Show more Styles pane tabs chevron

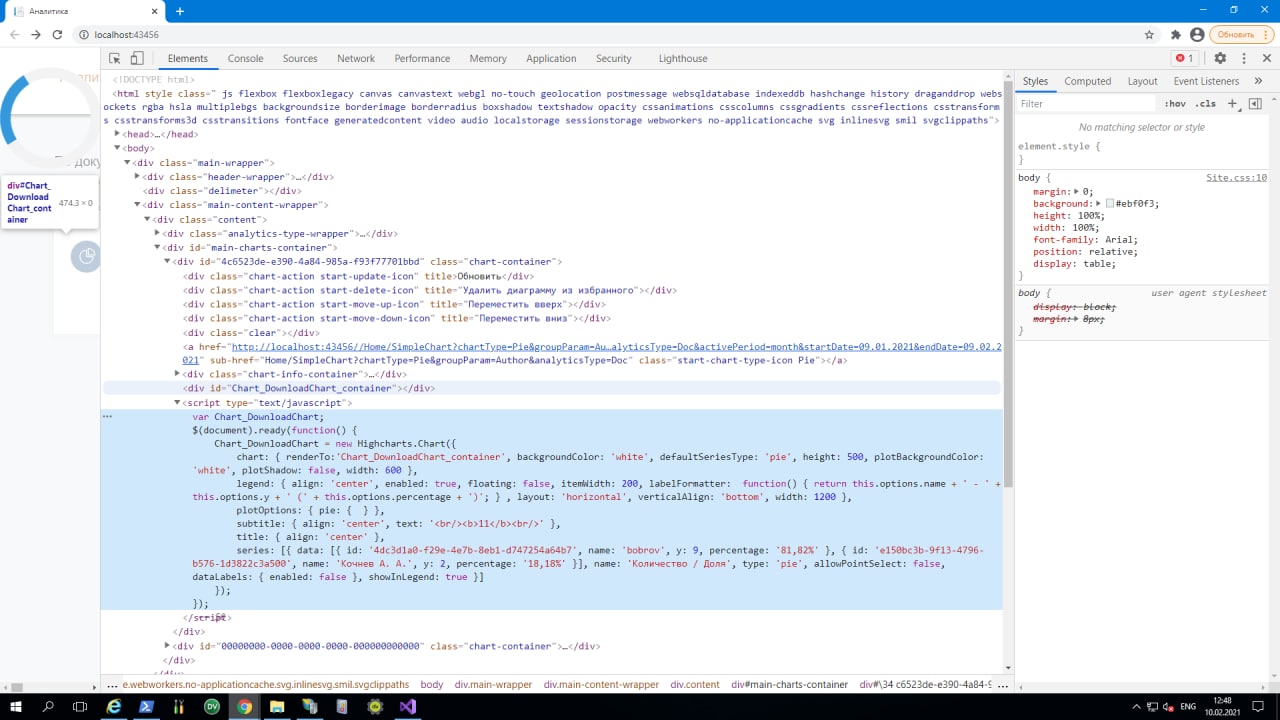(x=1259, y=81)
